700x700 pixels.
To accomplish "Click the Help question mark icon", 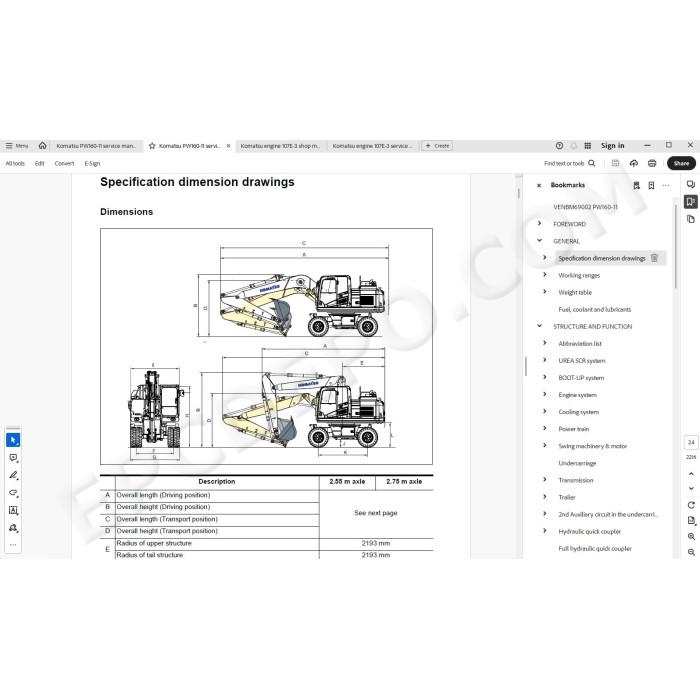I will 559,146.
